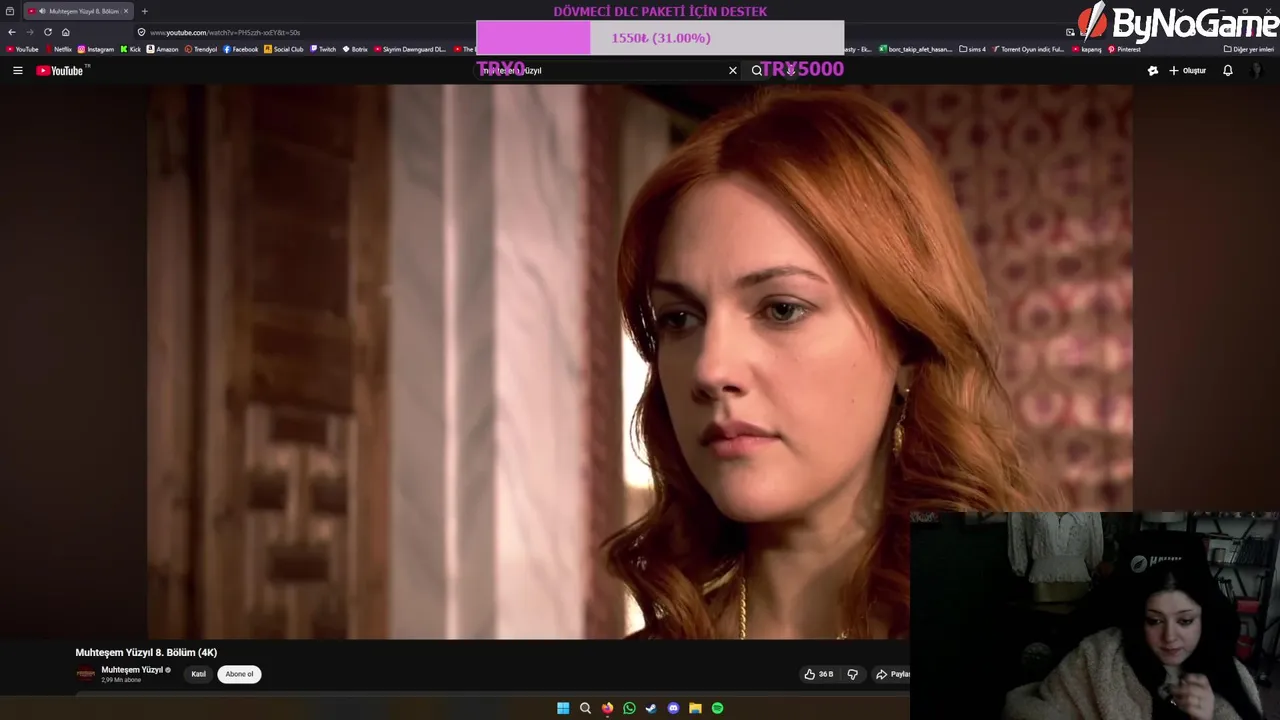Open the Torrent Oyun indir bookmark
Viewport: 1280px width, 720px height.
1029,49
